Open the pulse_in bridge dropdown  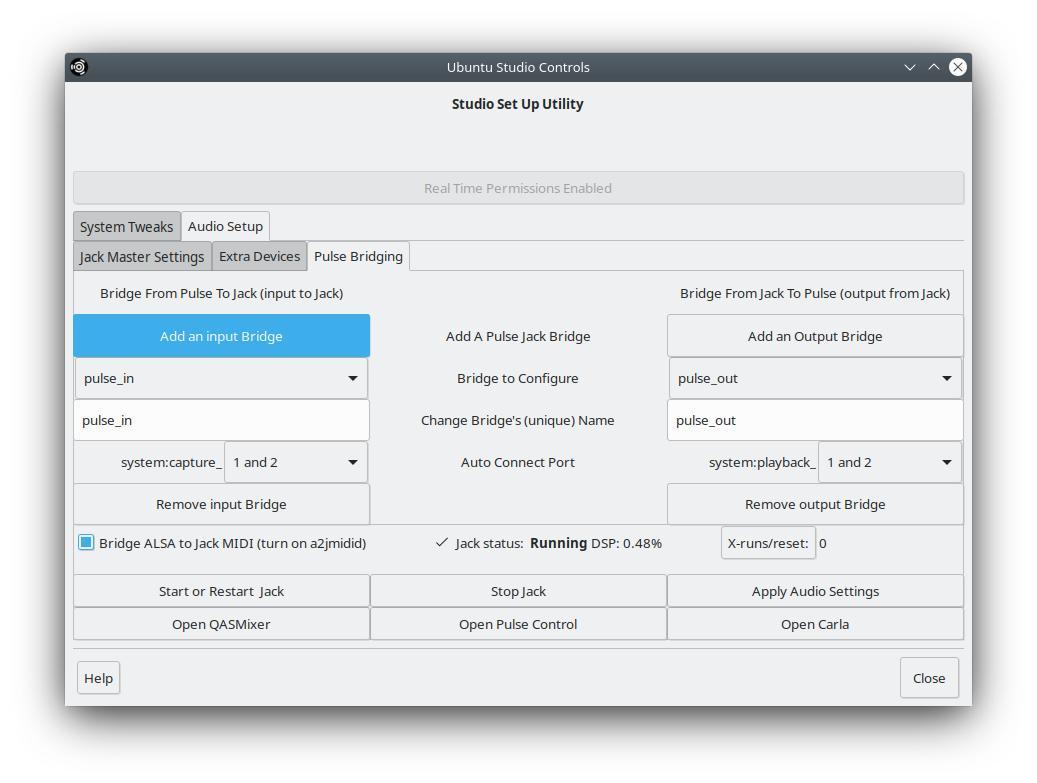click(221, 379)
